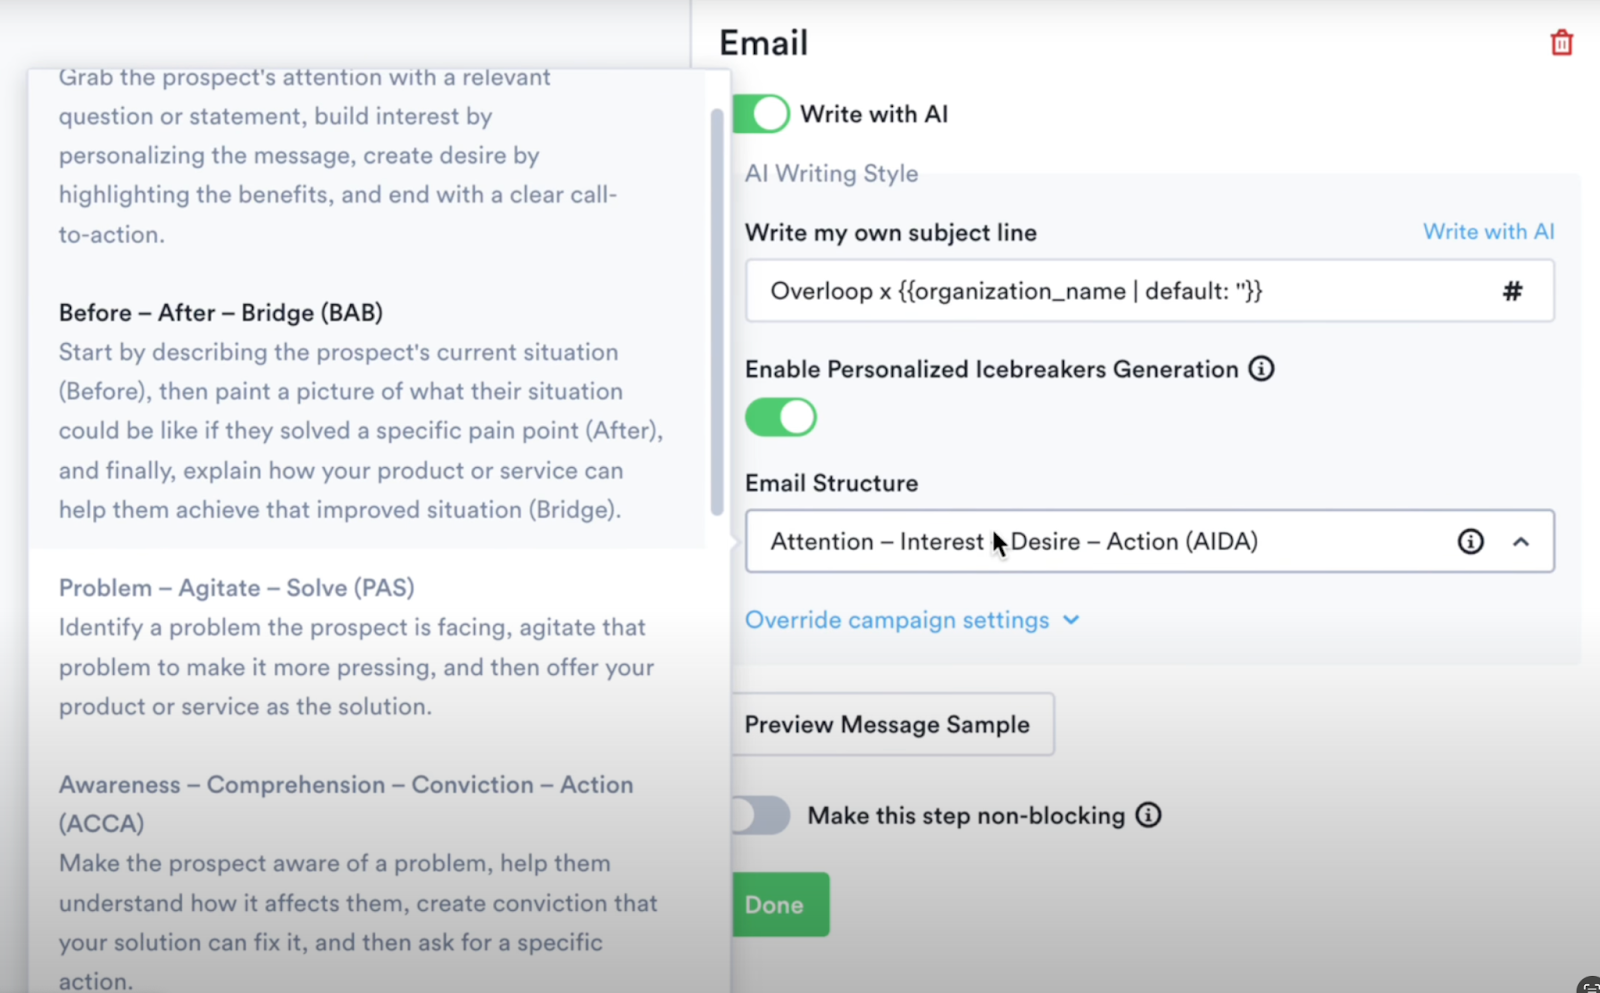1600x993 pixels.
Task: Disable the Write with AI toggle
Action: (x=761, y=113)
